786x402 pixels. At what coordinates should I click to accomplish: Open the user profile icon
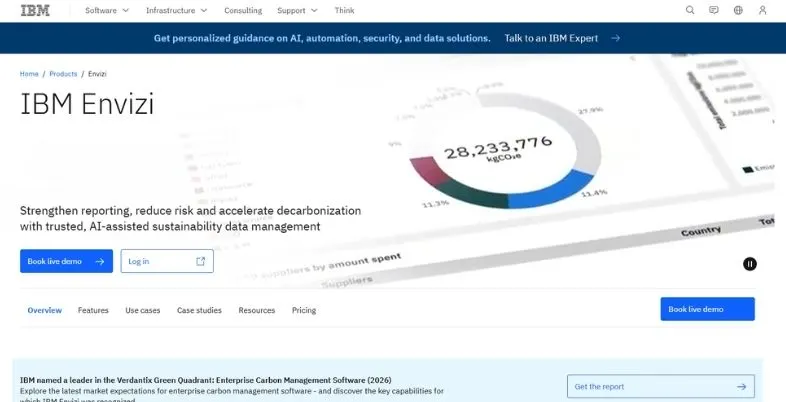pyautogui.click(x=762, y=10)
